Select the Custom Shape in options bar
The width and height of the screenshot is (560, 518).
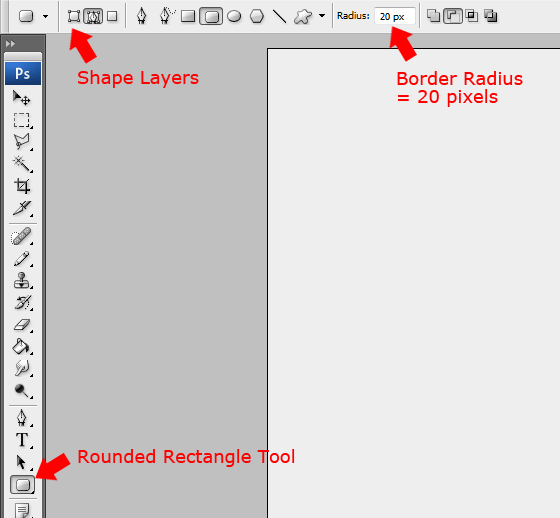point(302,16)
